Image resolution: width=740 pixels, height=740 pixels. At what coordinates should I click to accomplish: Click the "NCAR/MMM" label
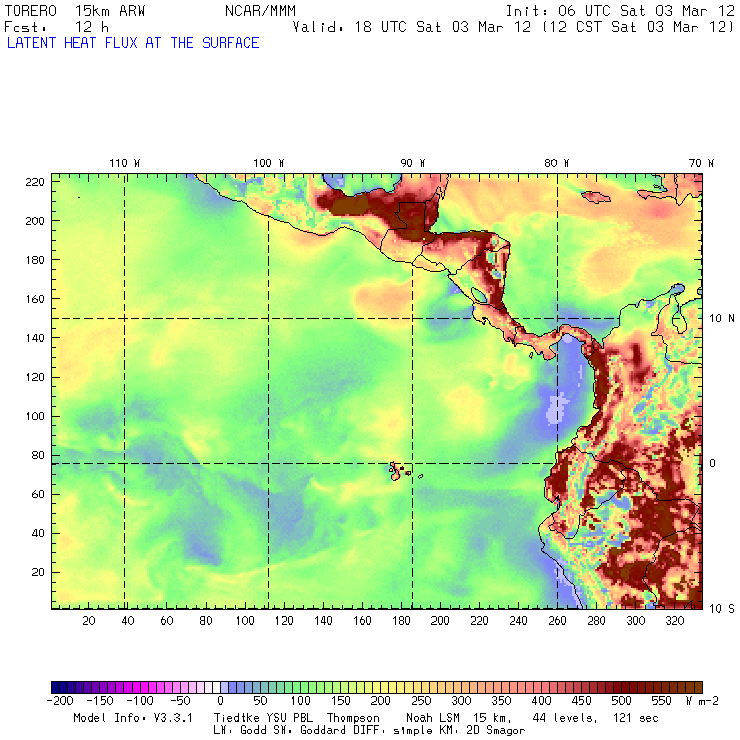[x=260, y=11]
